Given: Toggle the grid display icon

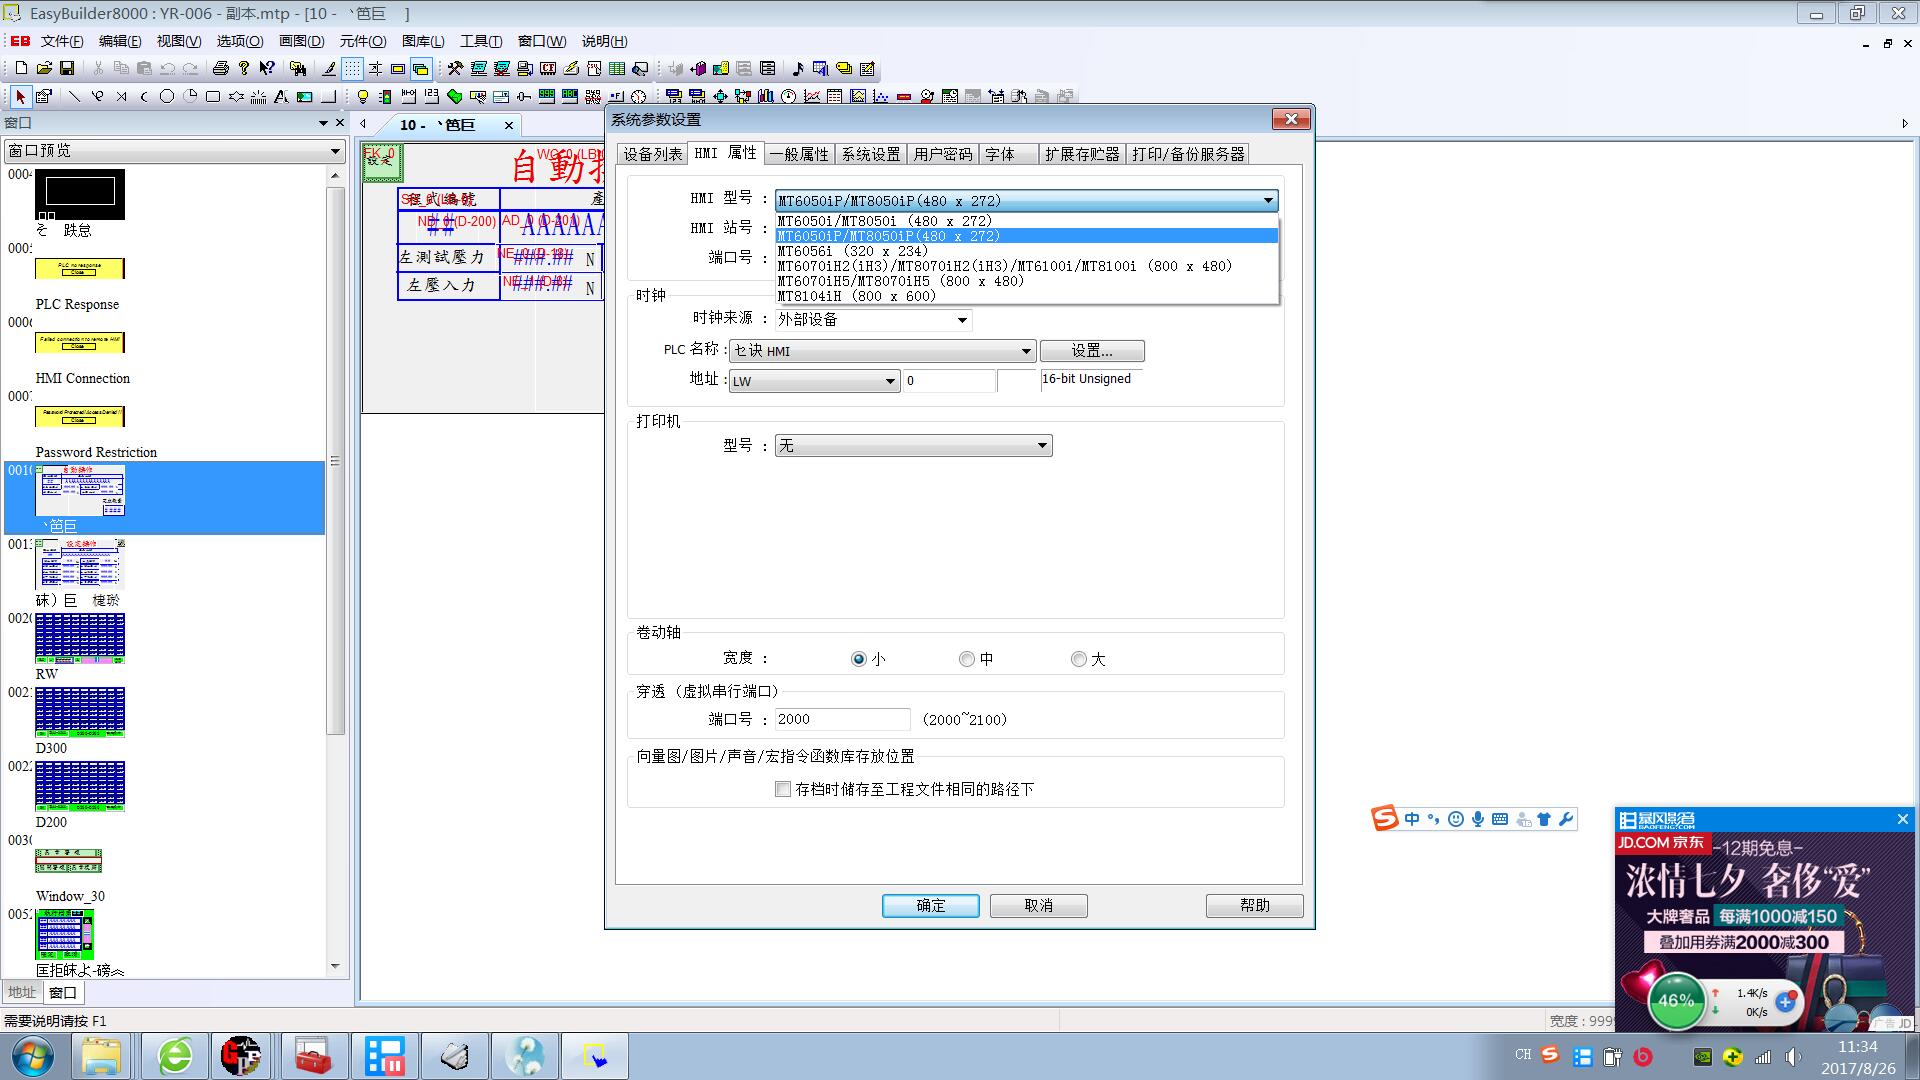Looking at the screenshot, I should pyautogui.click(x=352, y=68).
